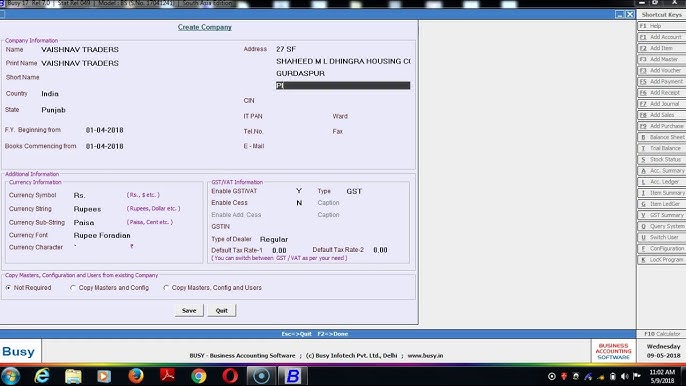686x386 pixels.
Task: Click the Currency Sub-String value Paisa
Action: tap(84, 223)
